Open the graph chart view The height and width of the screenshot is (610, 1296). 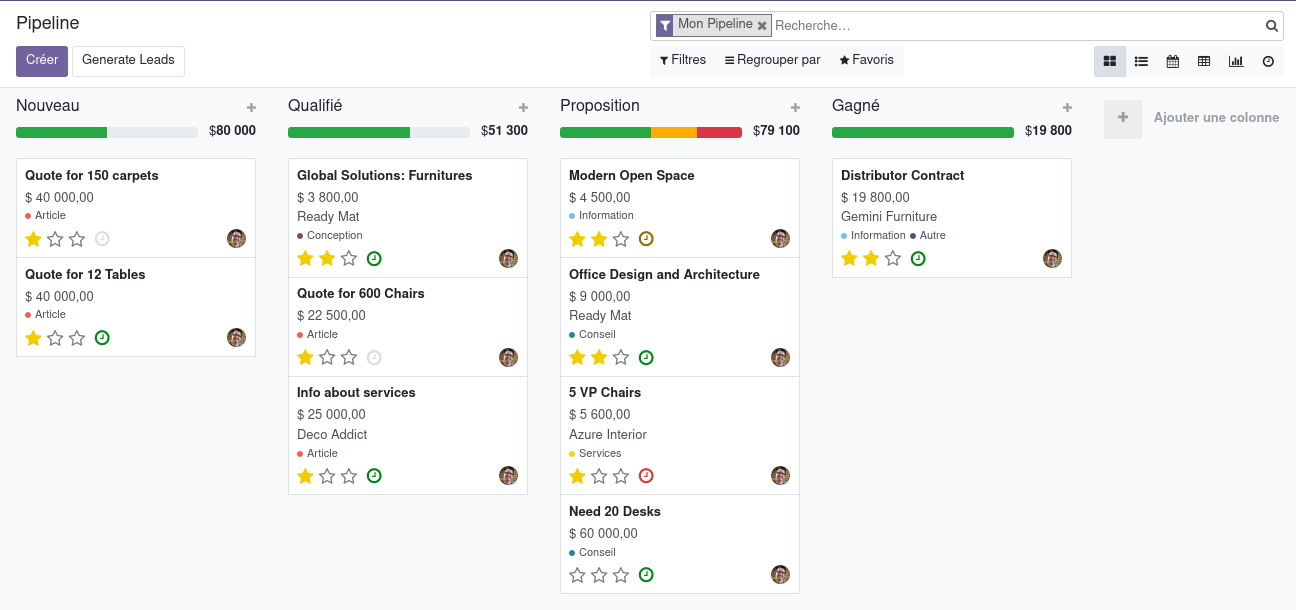click(1236, 61)
